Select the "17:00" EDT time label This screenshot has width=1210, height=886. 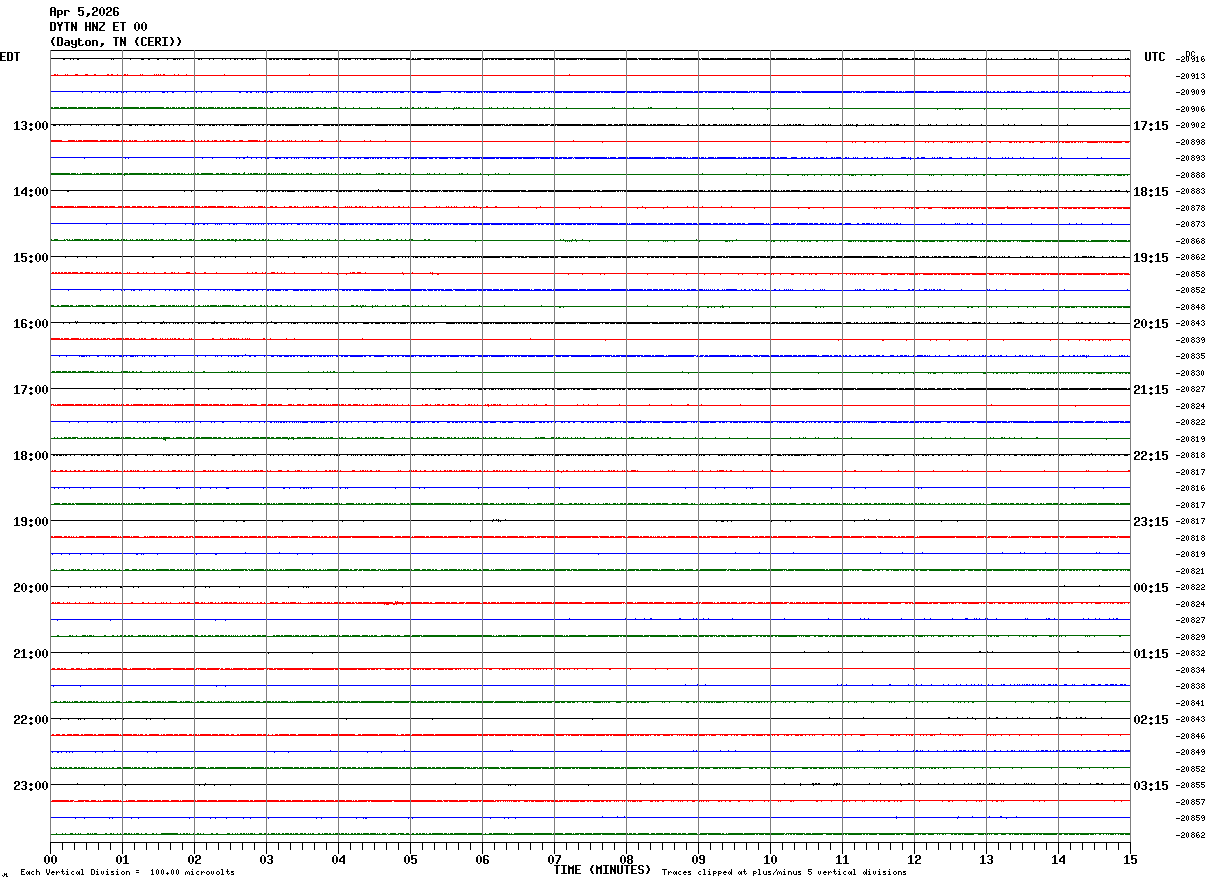(30, 390)
